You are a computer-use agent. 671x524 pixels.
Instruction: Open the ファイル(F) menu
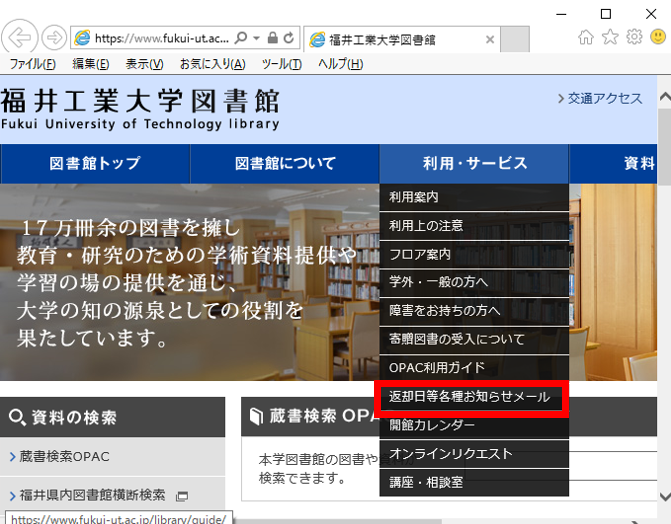click(32, 64)
